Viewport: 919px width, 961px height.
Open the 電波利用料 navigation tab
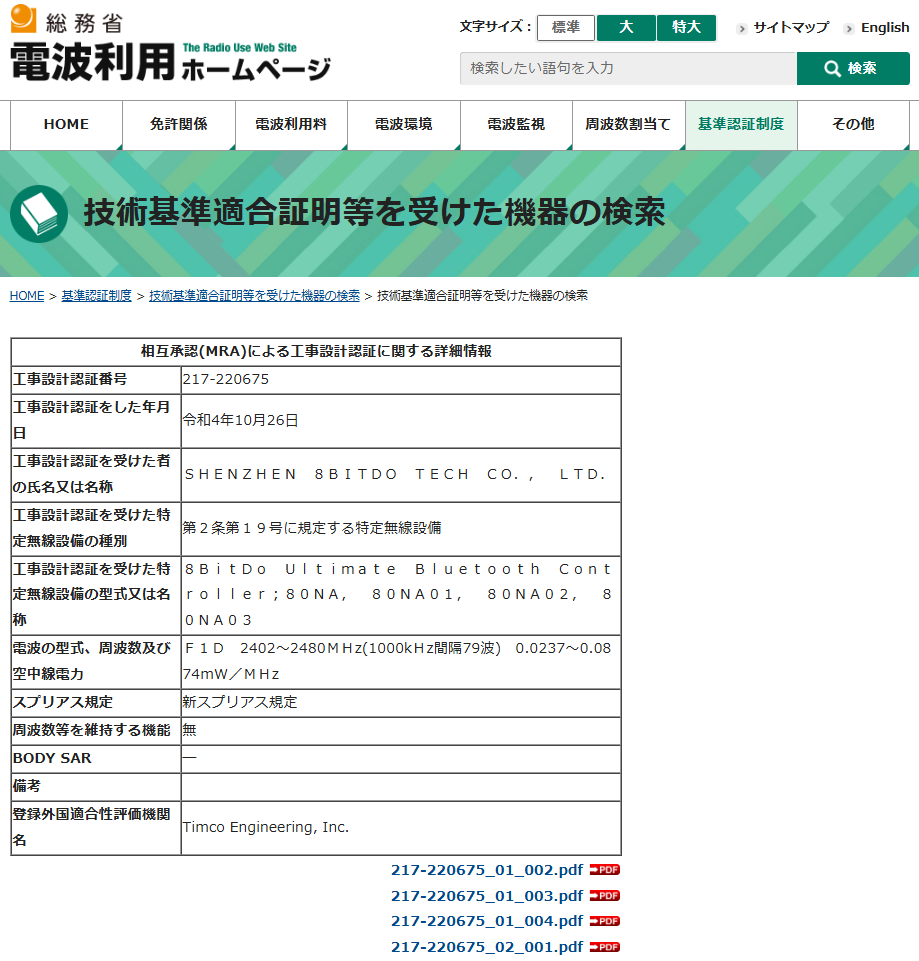[x=291, y=124]
